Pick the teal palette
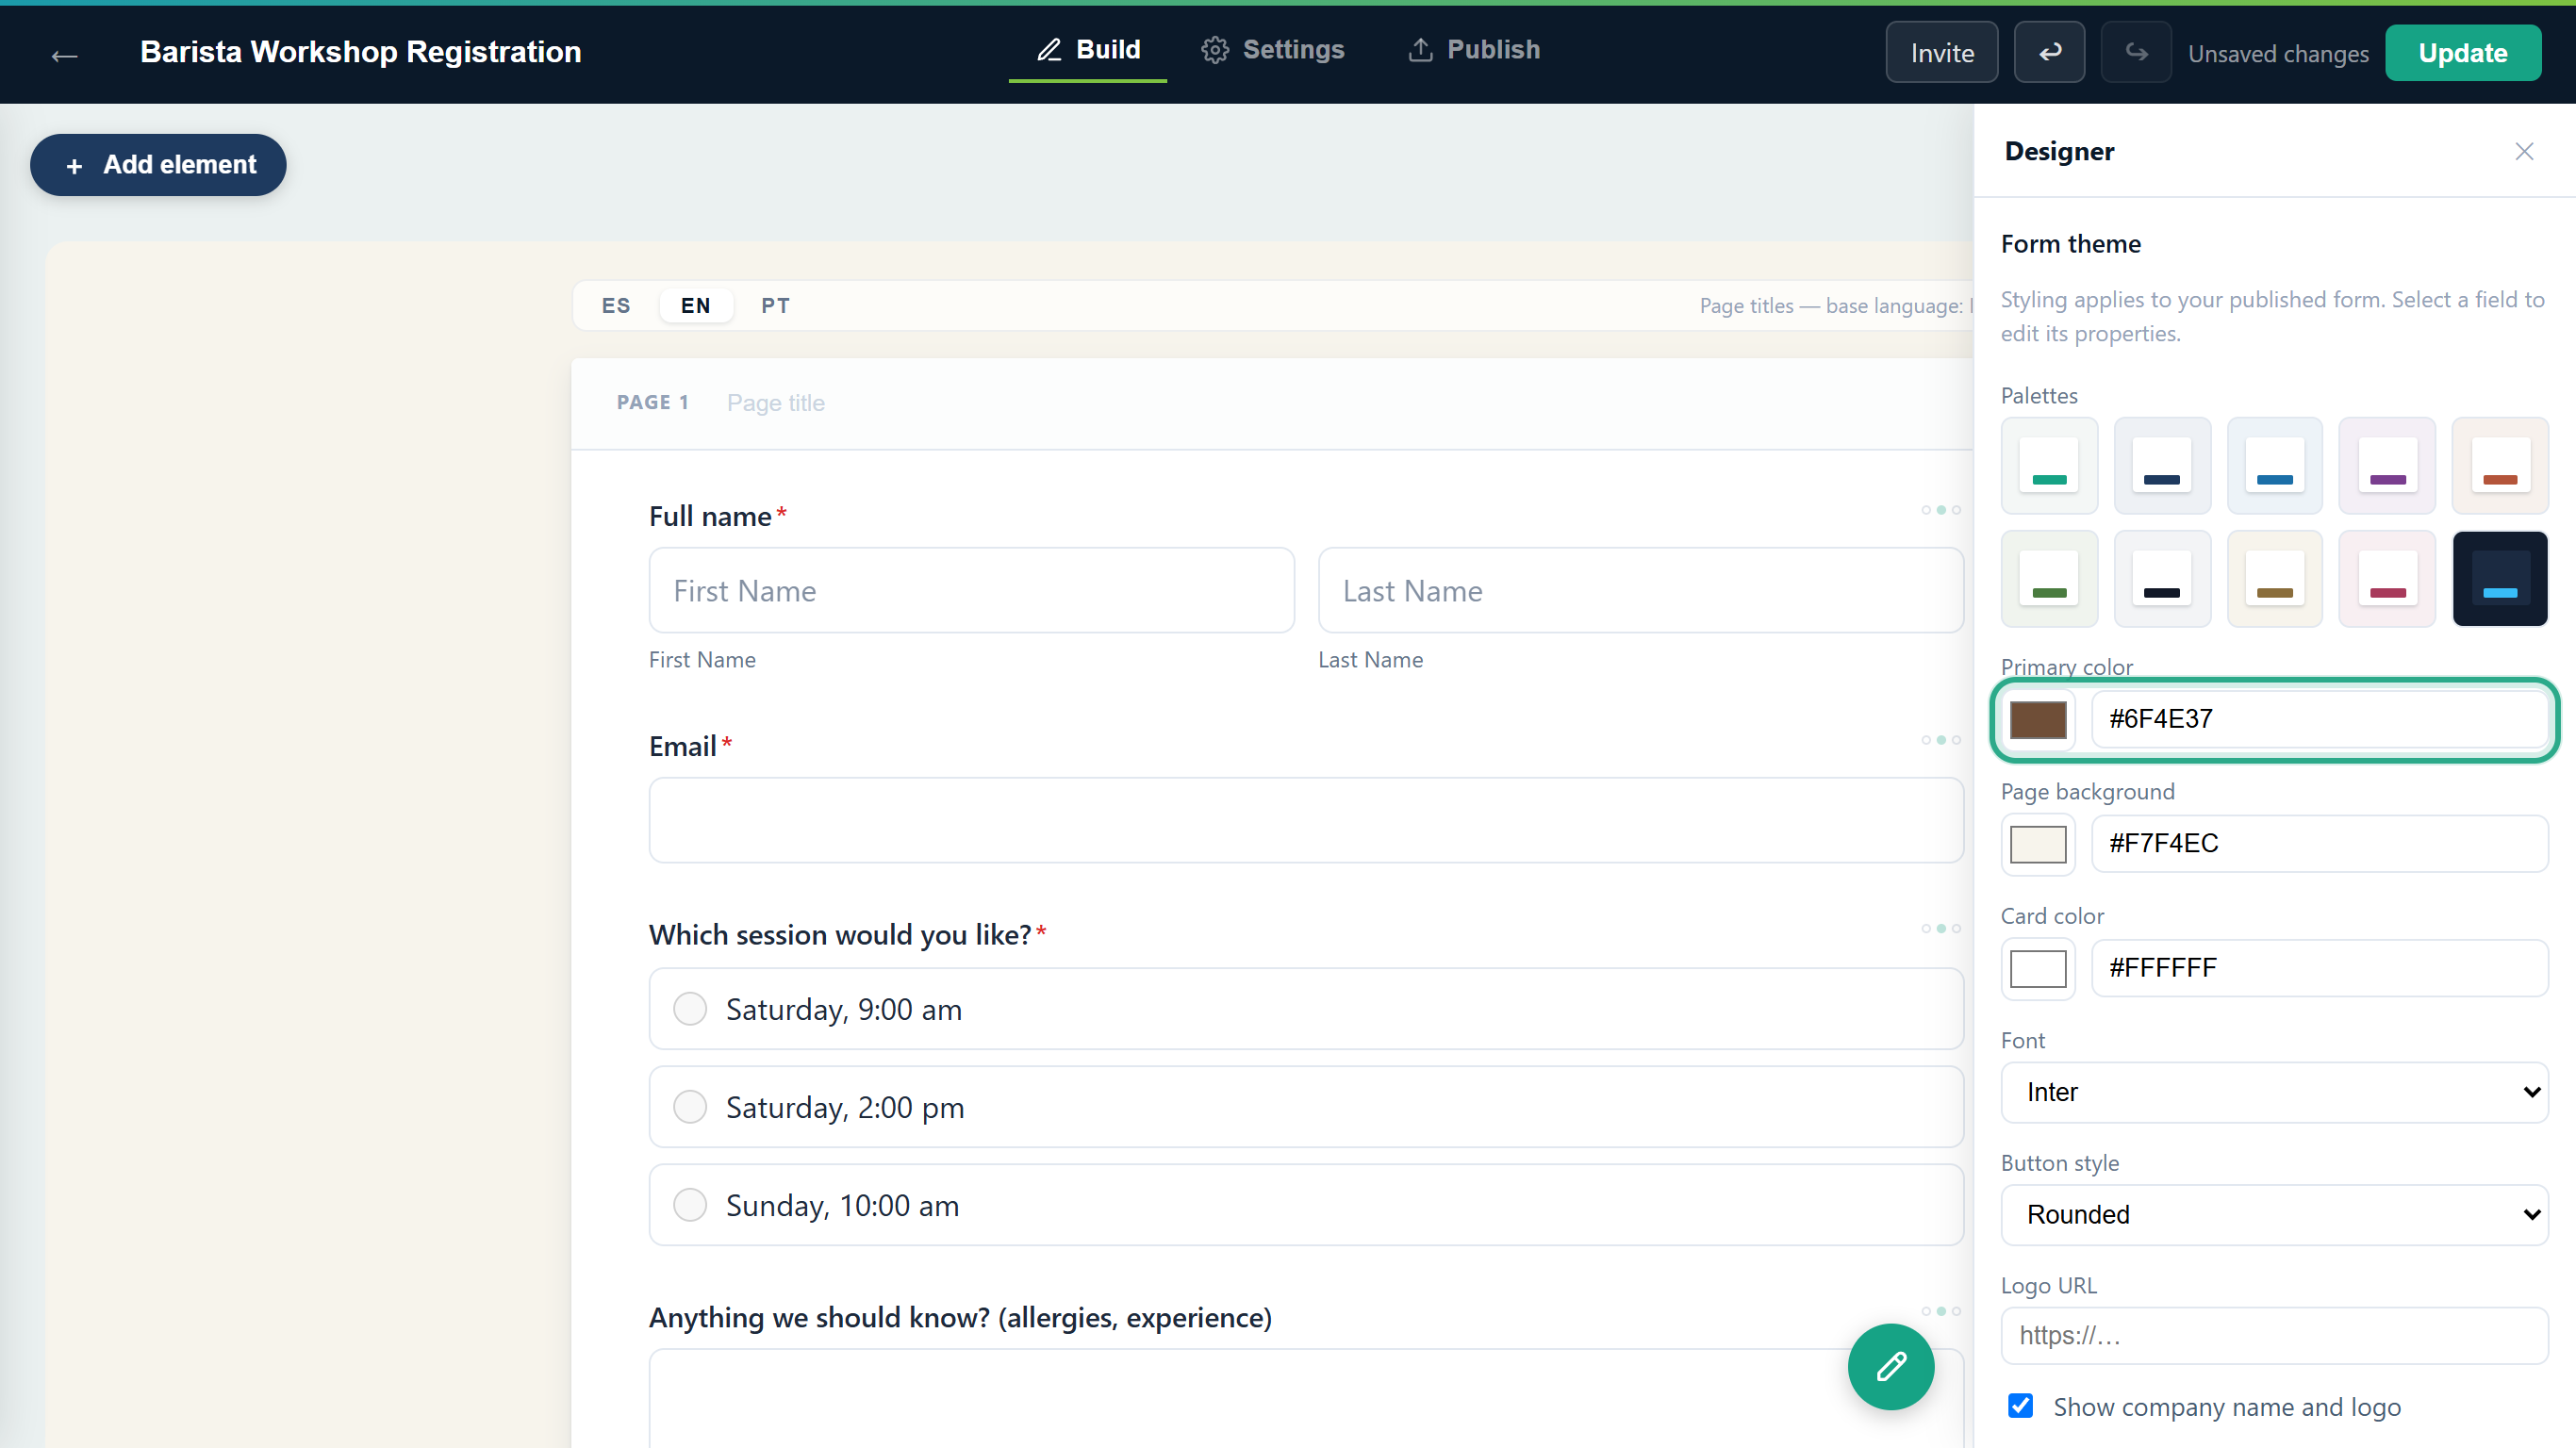Viewport: 2576px width, 1448px height. (x=2049, y=466)
